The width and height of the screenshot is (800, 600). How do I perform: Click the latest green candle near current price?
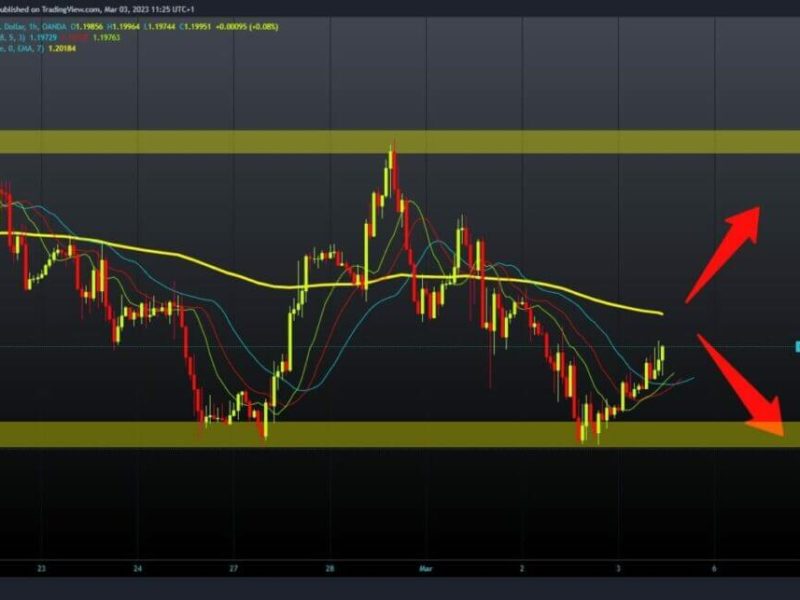click(661, 355)
